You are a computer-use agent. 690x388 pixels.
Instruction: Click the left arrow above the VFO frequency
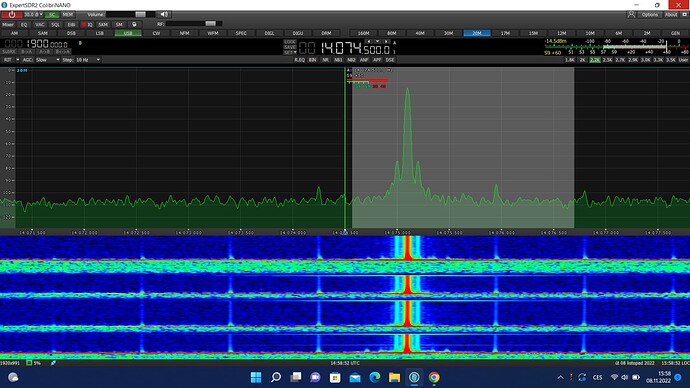pos(368,41)
